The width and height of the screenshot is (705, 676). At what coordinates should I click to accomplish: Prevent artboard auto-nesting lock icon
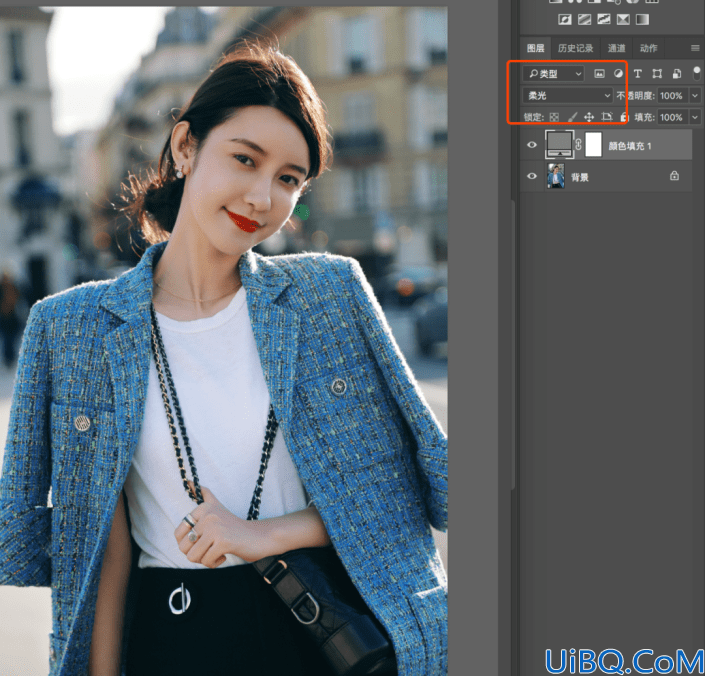(607, 117)
